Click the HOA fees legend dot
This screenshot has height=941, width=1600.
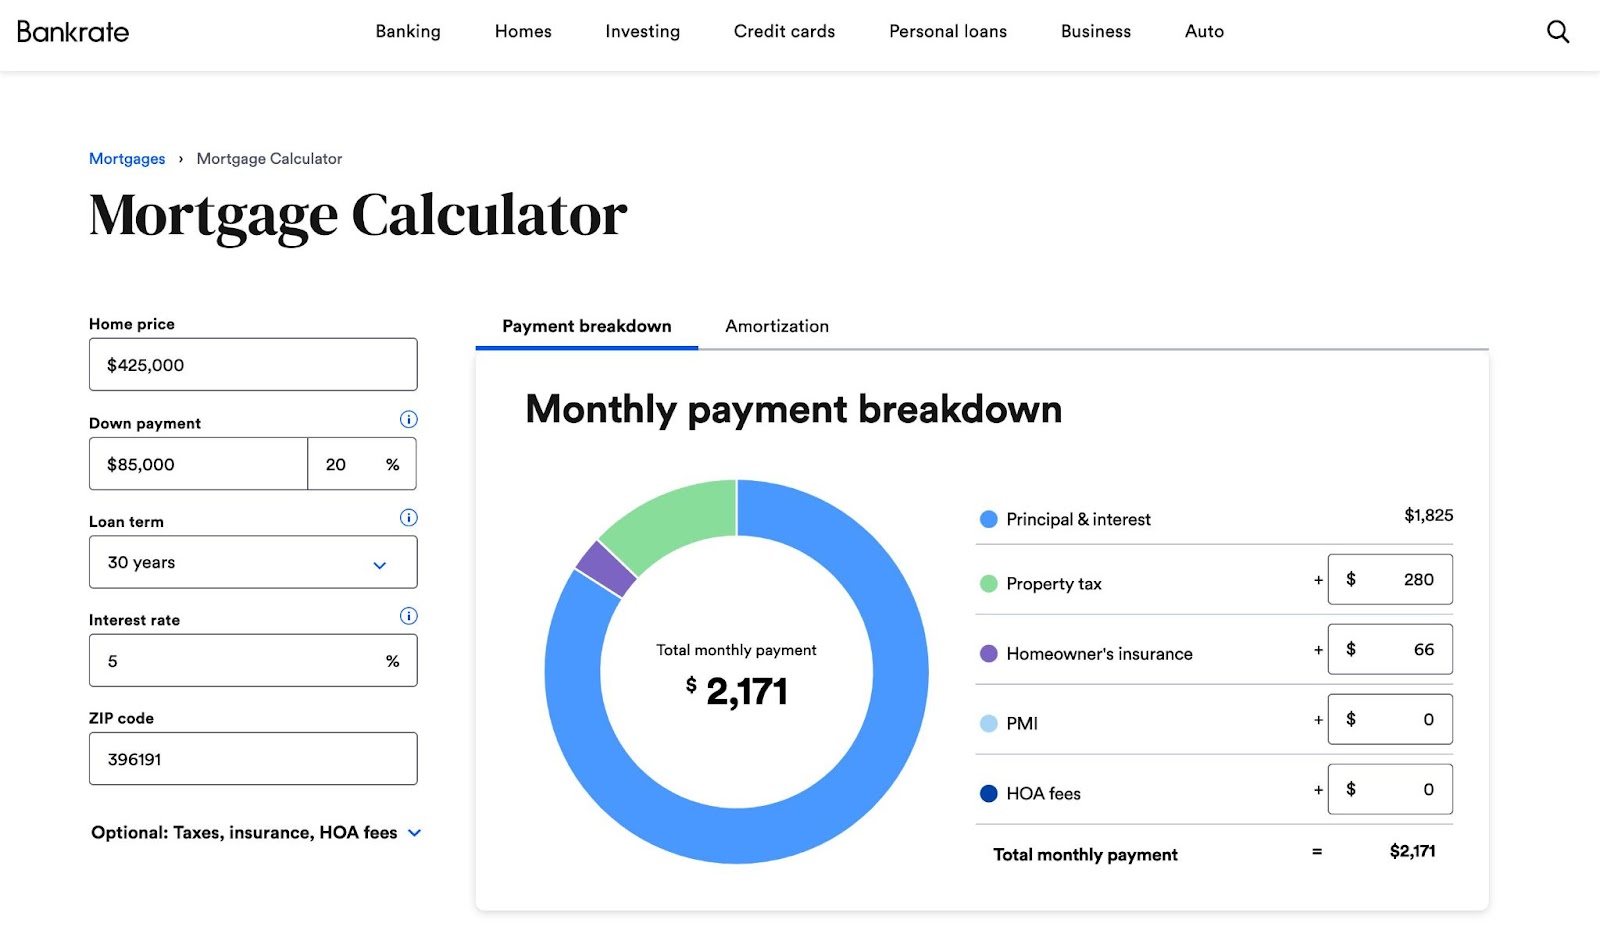pyautogui.click(x=988, y=793)
